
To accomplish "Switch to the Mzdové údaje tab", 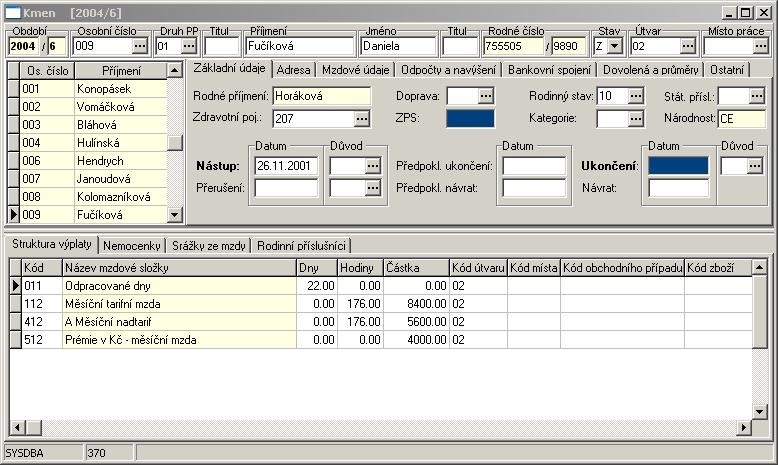I will click(x=355, y=70).
